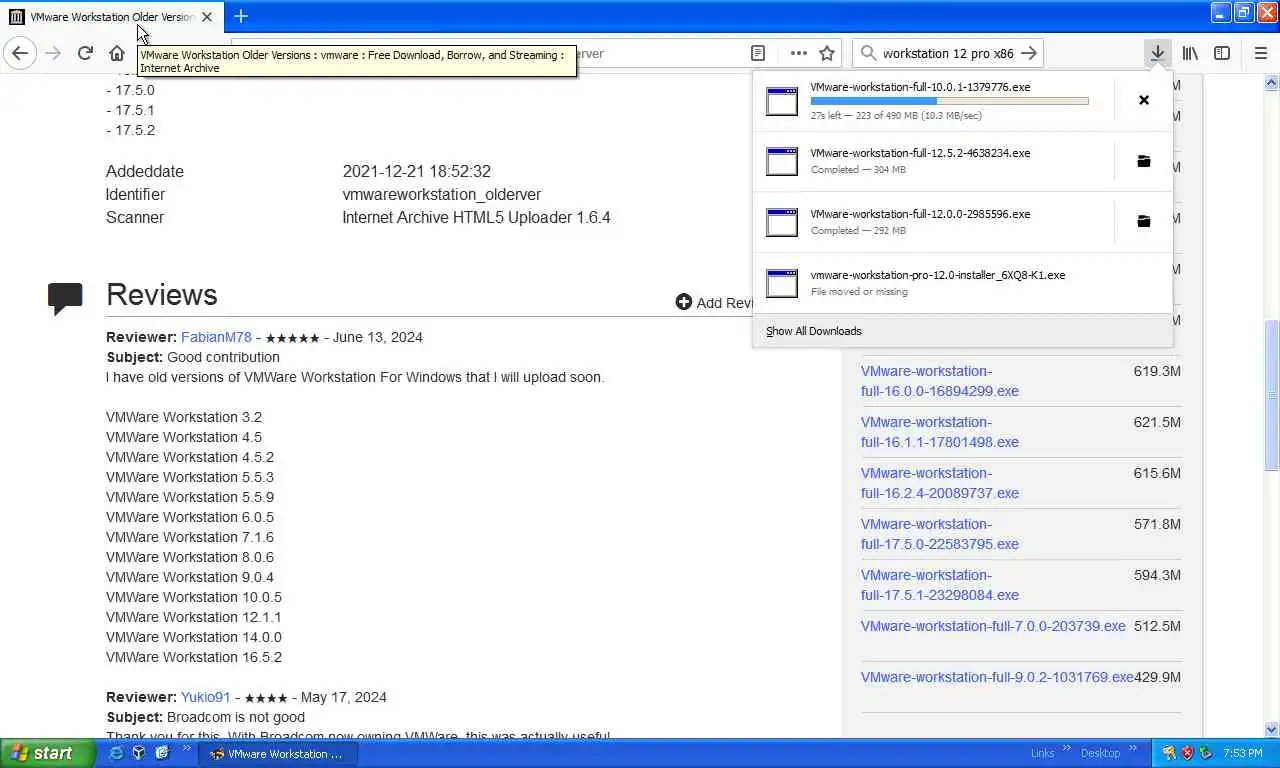Open containing folder for 12.0.0 download
1280x768 pixels.
1144,221
